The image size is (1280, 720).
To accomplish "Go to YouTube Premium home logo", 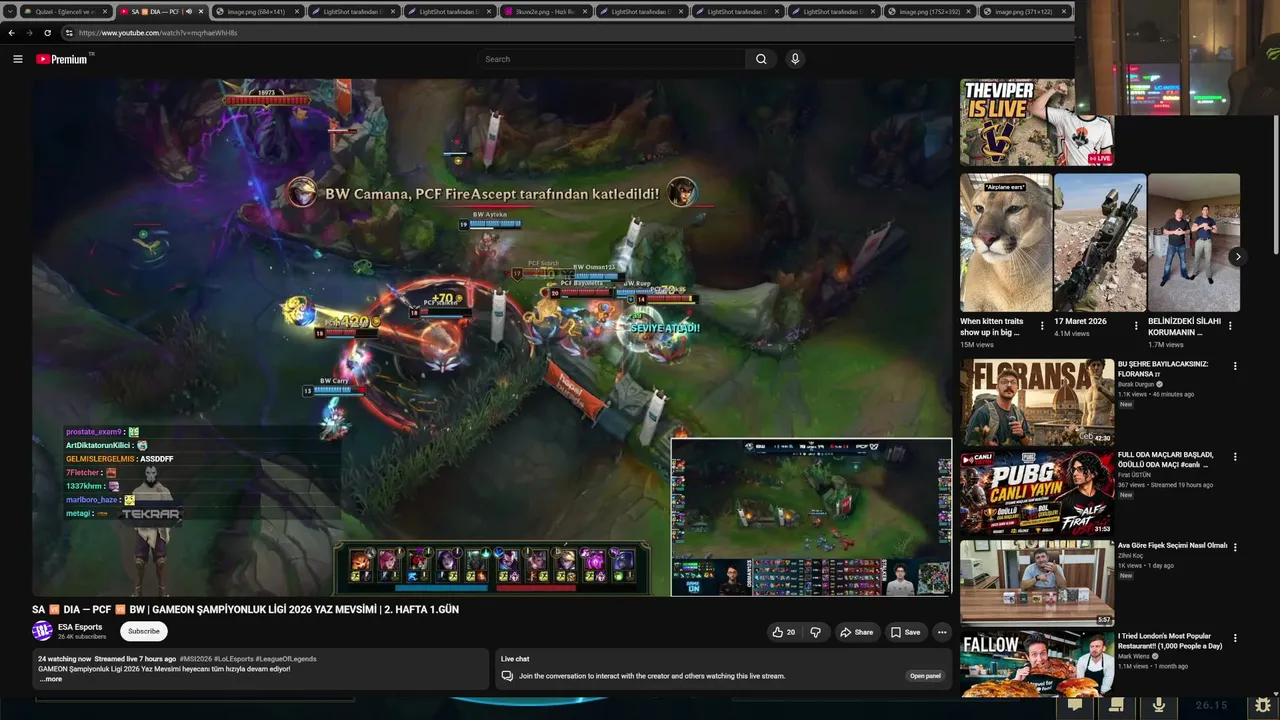I will tap(62, 59).
